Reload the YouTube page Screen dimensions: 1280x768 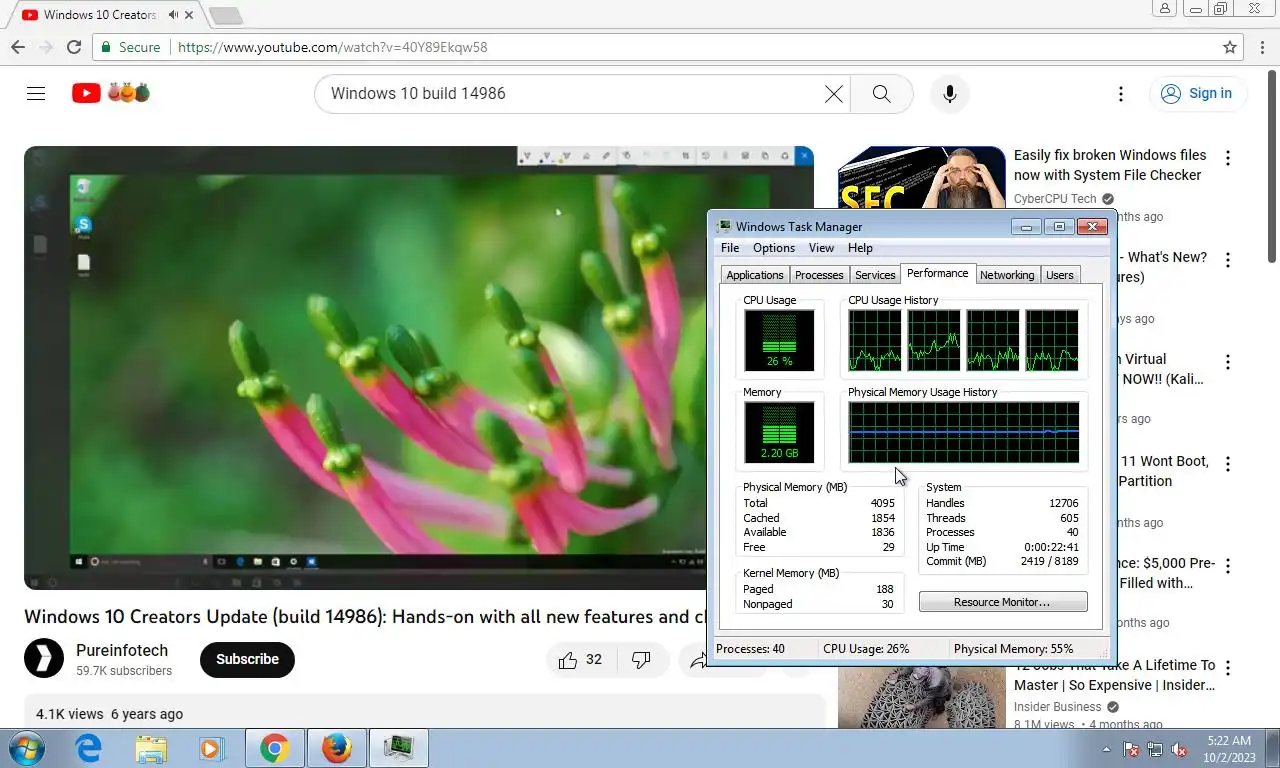(x=74, y=47)
